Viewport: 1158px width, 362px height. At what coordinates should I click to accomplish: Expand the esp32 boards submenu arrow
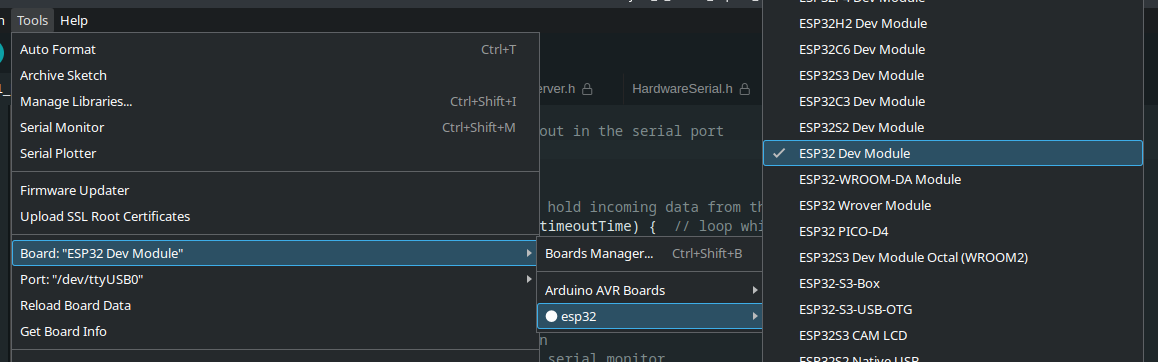754,316
